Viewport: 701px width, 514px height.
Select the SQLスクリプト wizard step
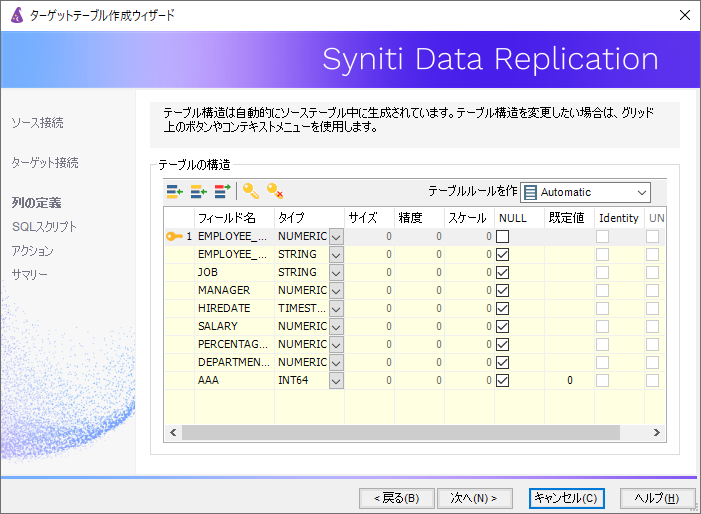(44, 227)
